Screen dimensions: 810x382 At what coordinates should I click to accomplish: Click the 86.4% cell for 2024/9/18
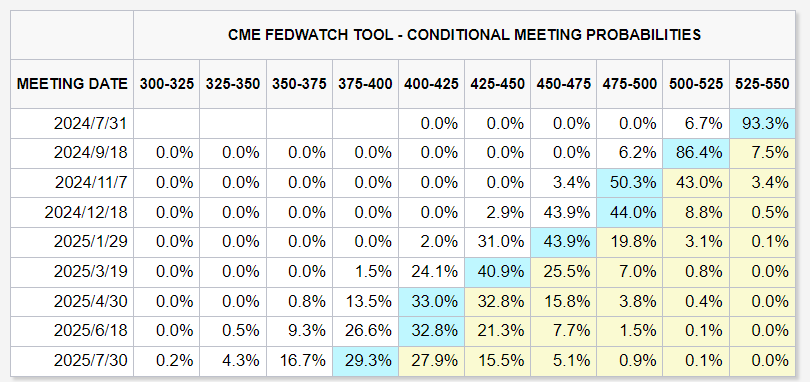pyautogui.click(x=696, y=153)
